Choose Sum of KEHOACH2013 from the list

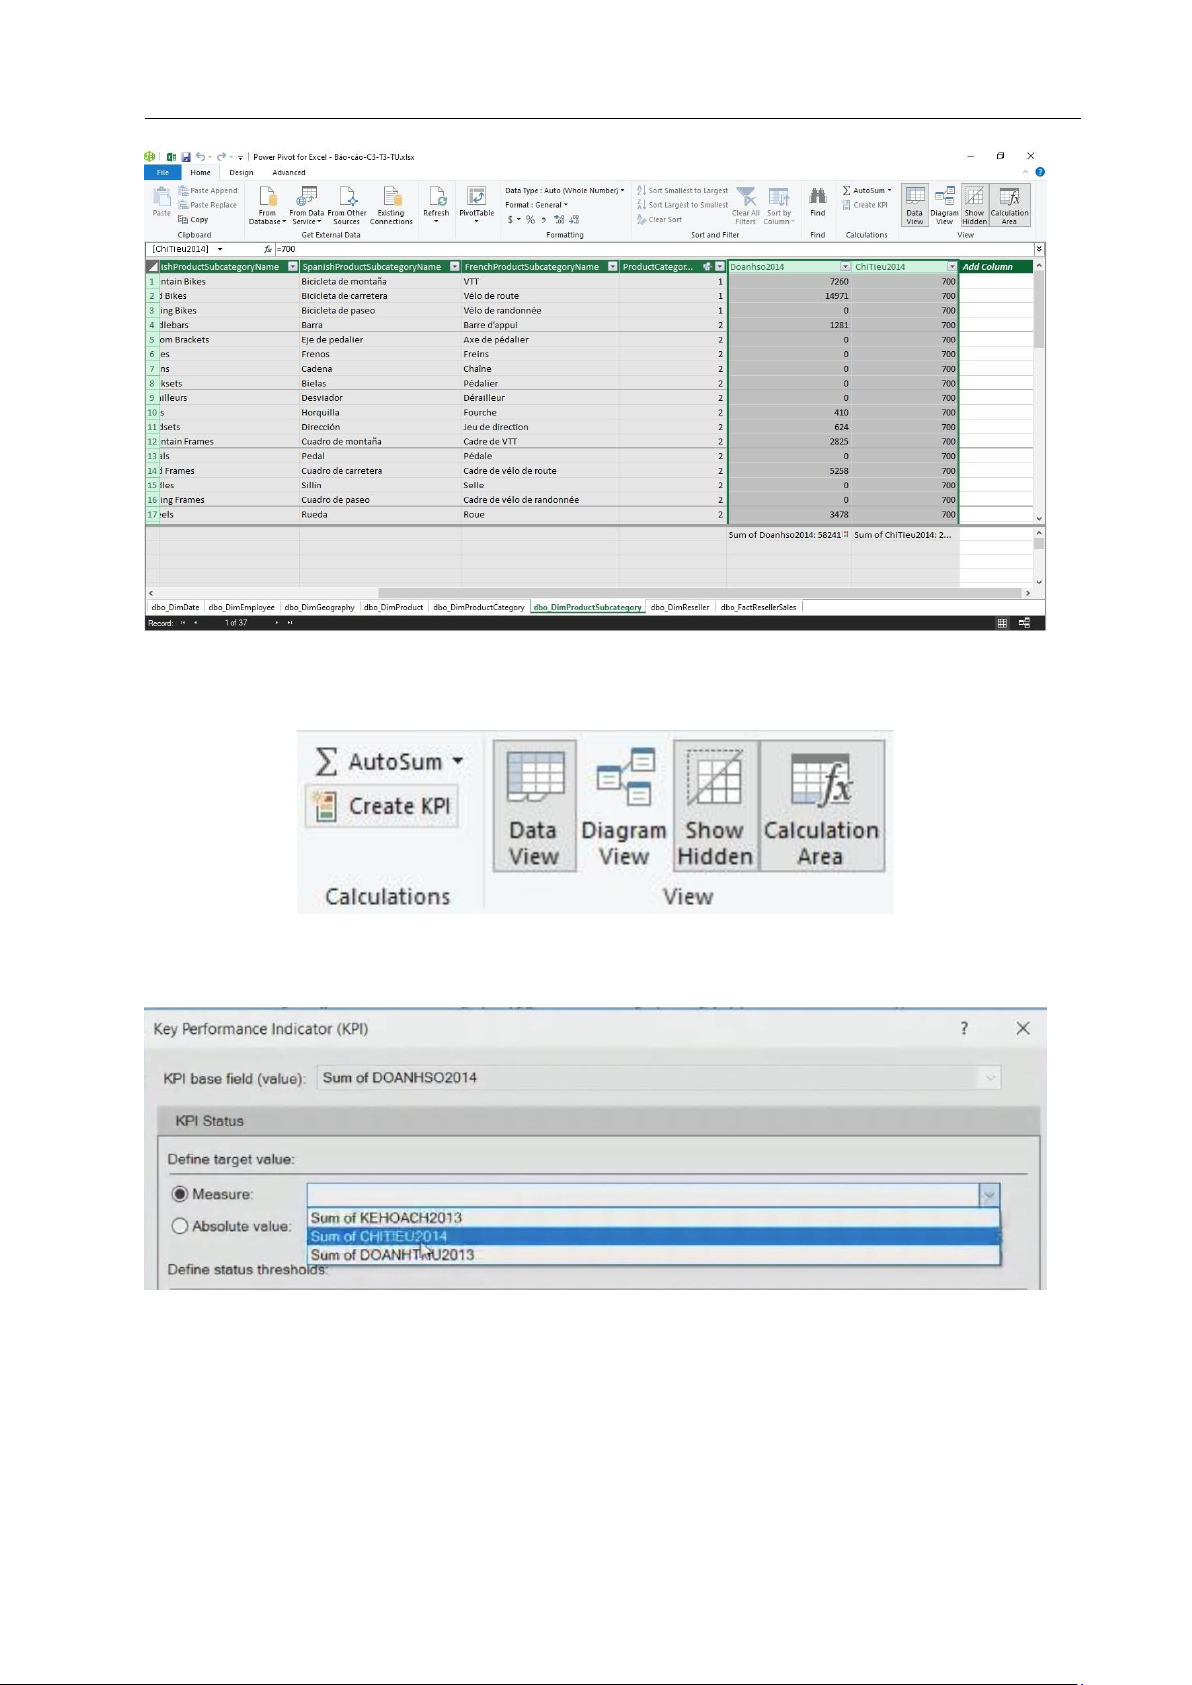386,1218
